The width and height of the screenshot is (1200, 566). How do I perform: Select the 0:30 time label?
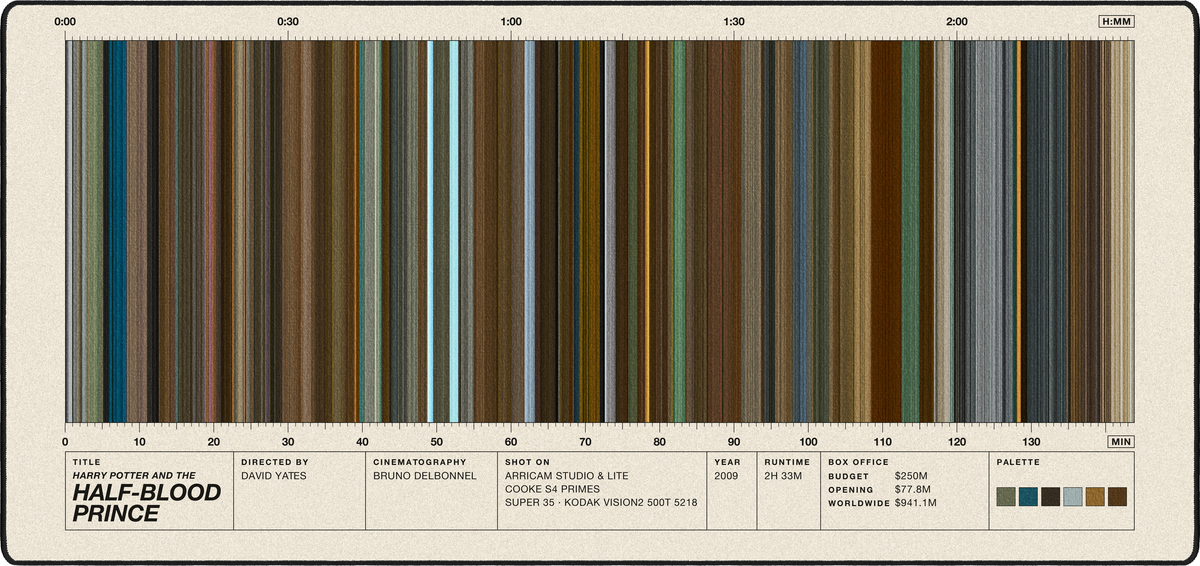click(288, 21)
